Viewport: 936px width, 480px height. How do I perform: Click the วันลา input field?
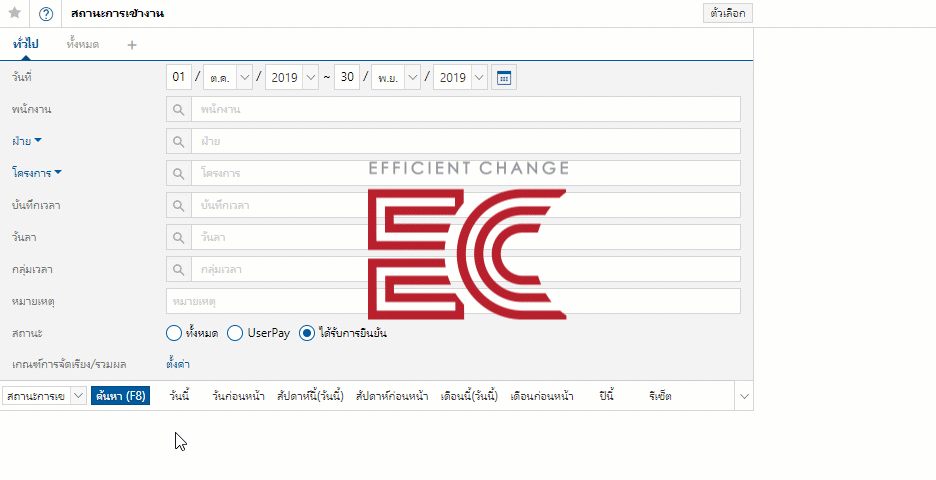tap(466, 238)
